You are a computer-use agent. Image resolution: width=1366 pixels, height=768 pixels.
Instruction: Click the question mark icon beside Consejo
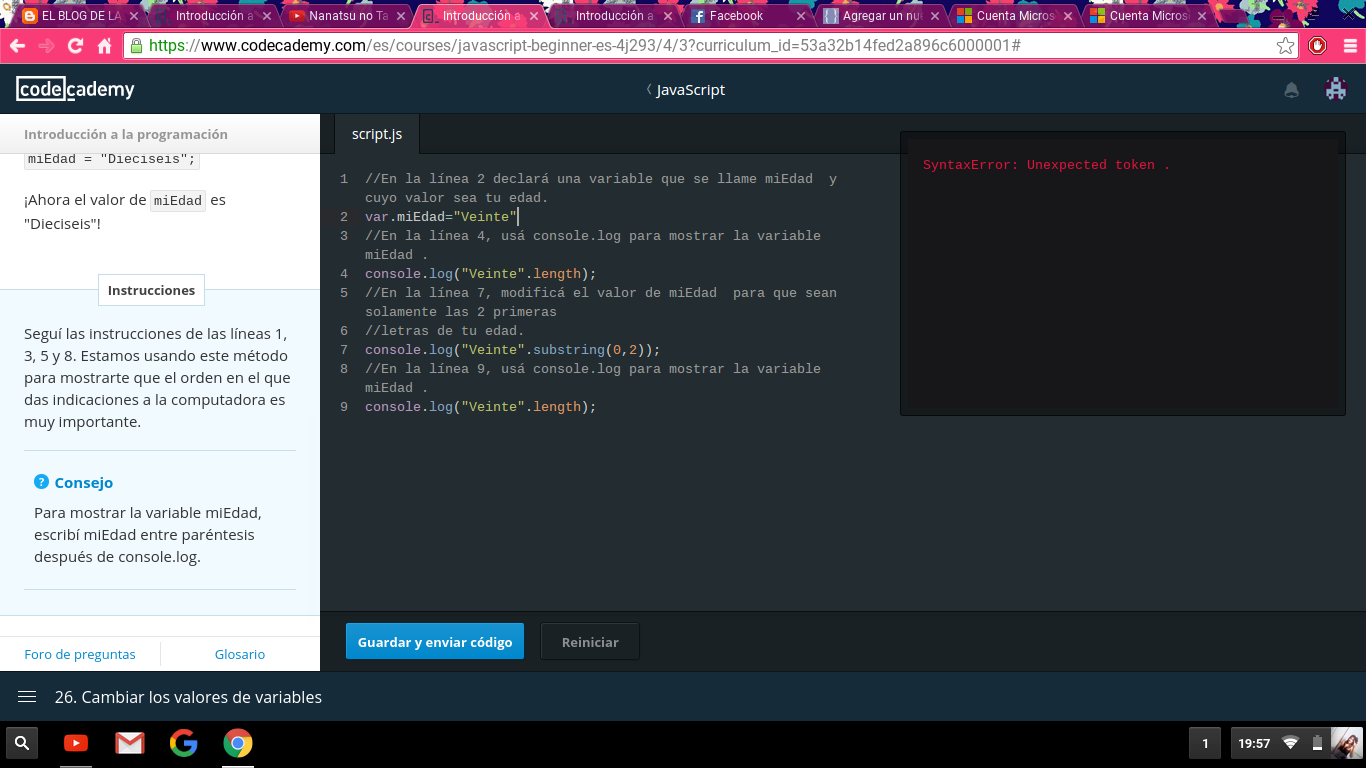click(x=41, y=482)
